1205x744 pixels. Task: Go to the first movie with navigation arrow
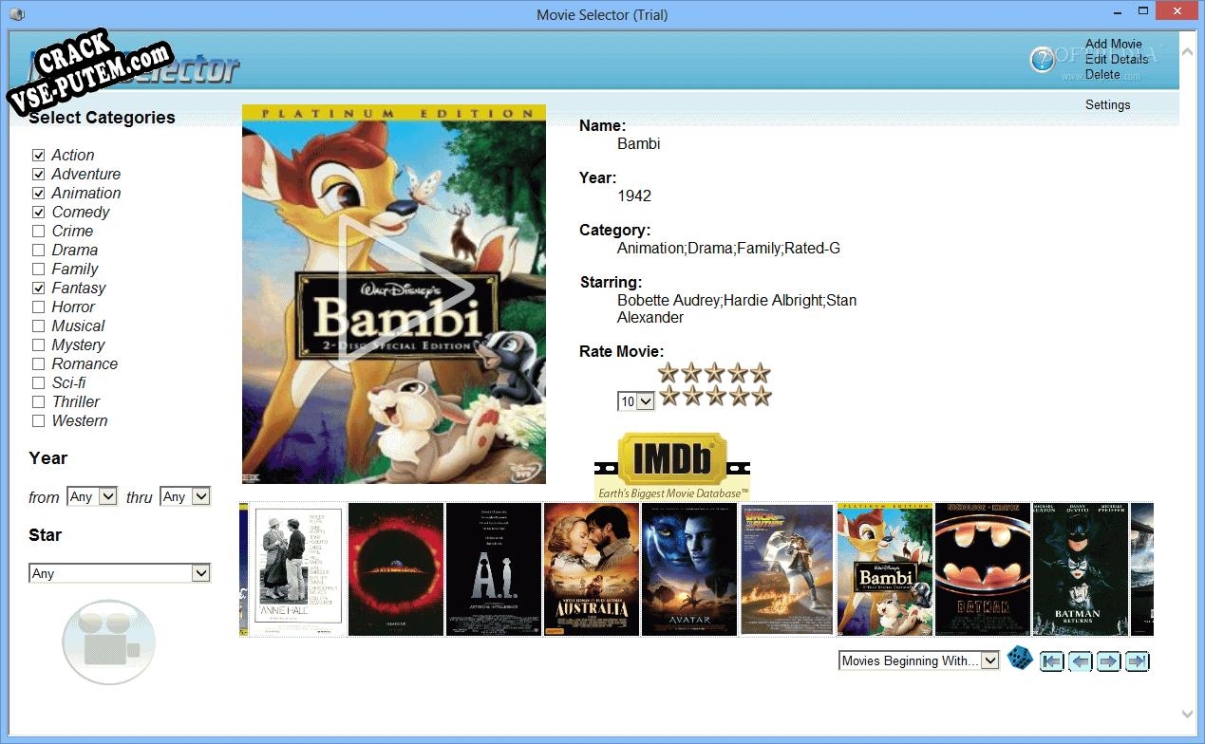pos(1051,661)
